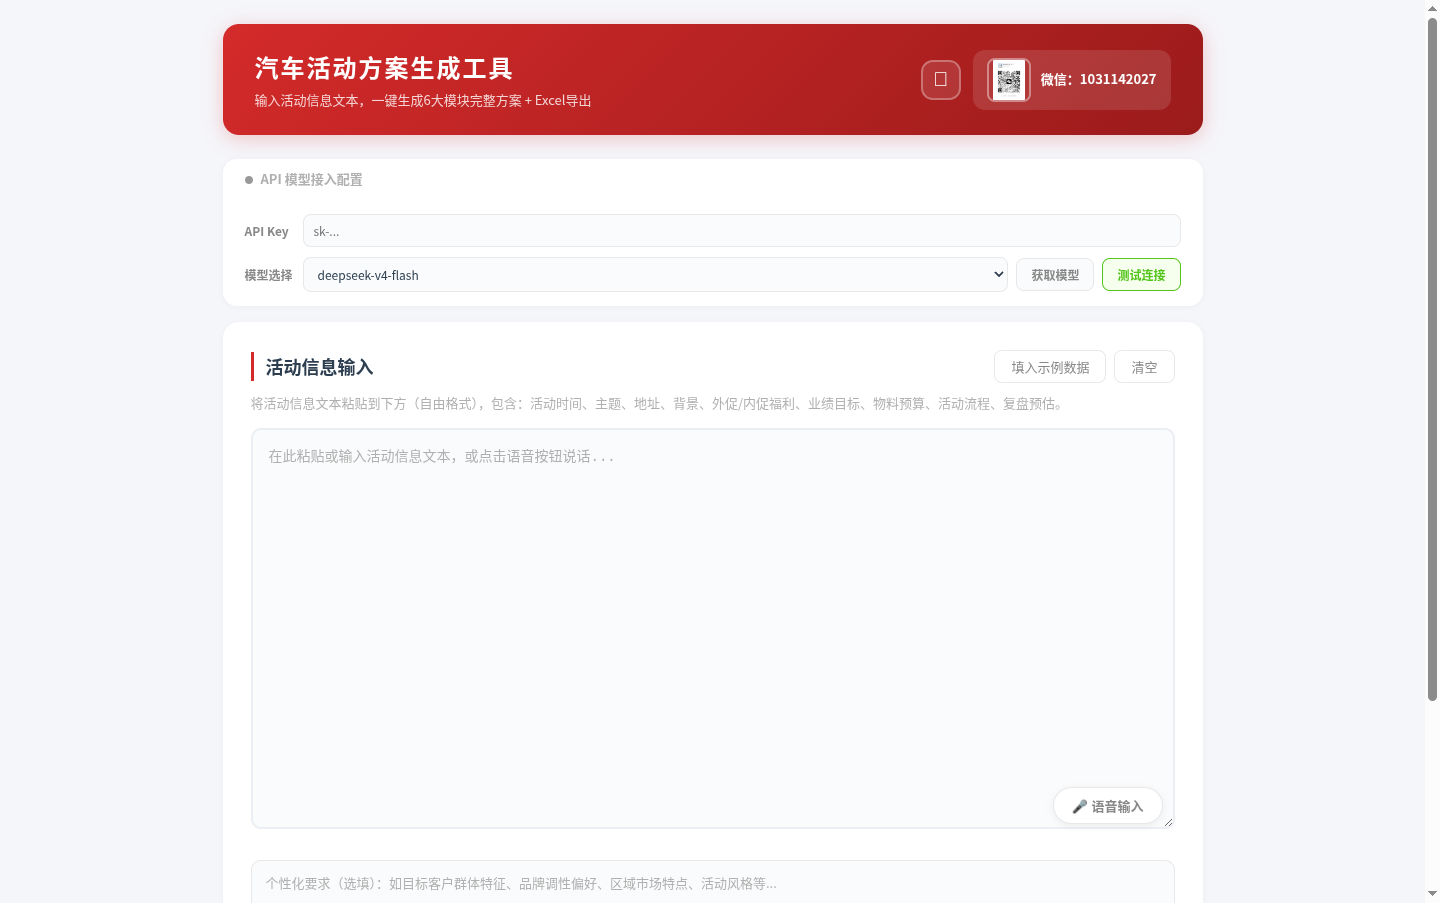Screen dimensions: 1440x903
Task: Click the API Key input field
Action: 741,231
